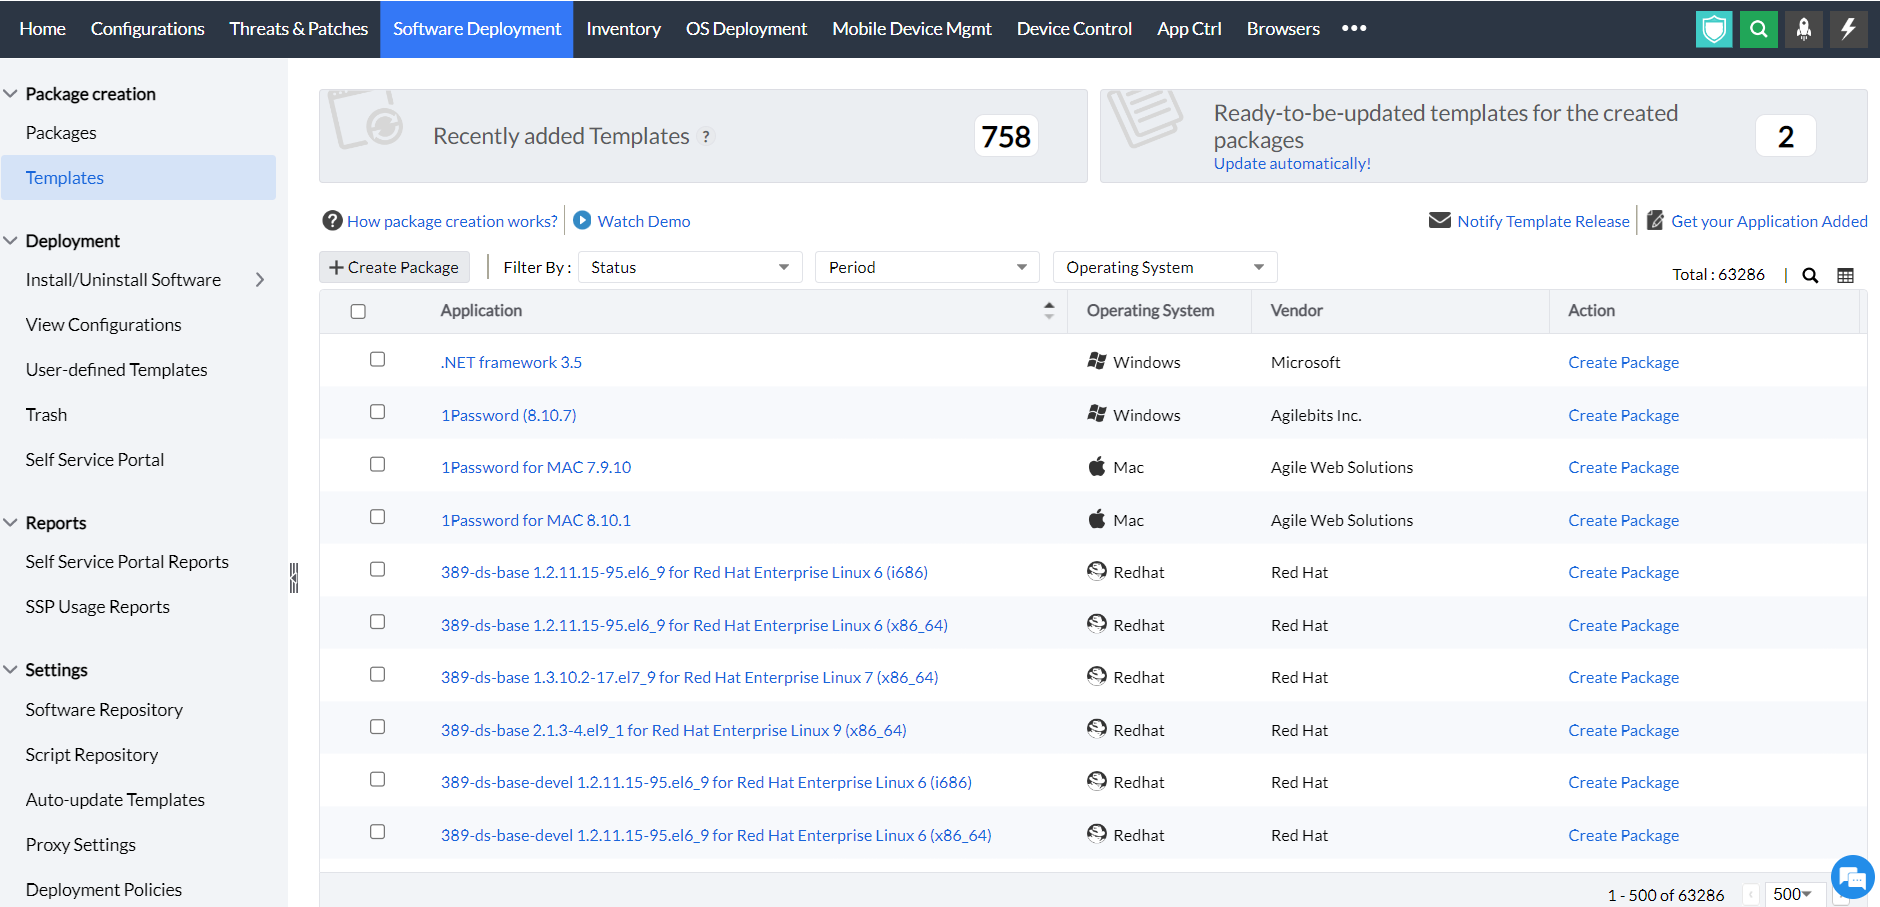The width and height of the screenshot is (1880, 907).
Task: Click the lightning bolt quick actions icon
Action: point(1849,29)
